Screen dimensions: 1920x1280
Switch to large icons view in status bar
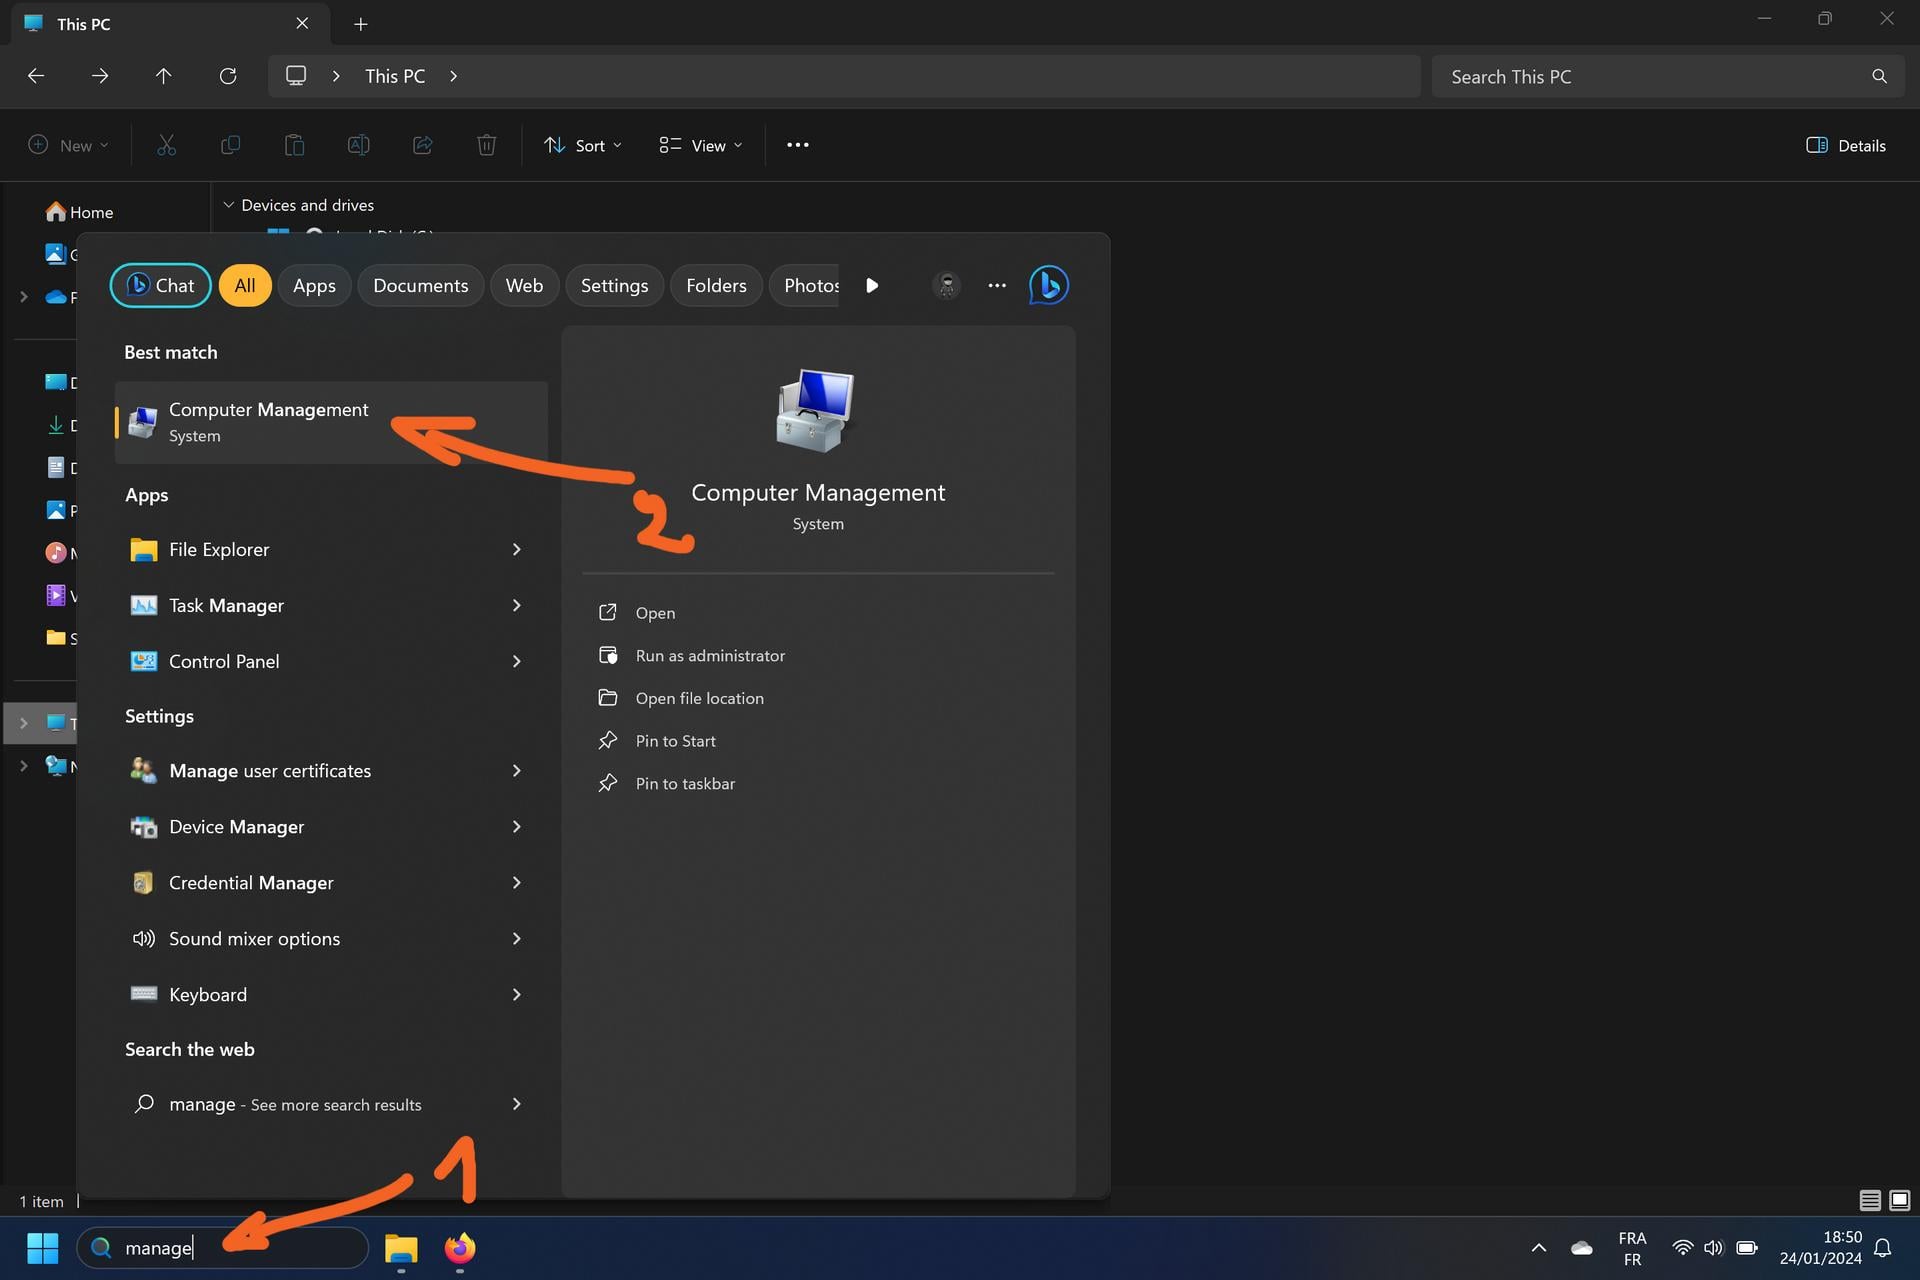point(1900,1200)
